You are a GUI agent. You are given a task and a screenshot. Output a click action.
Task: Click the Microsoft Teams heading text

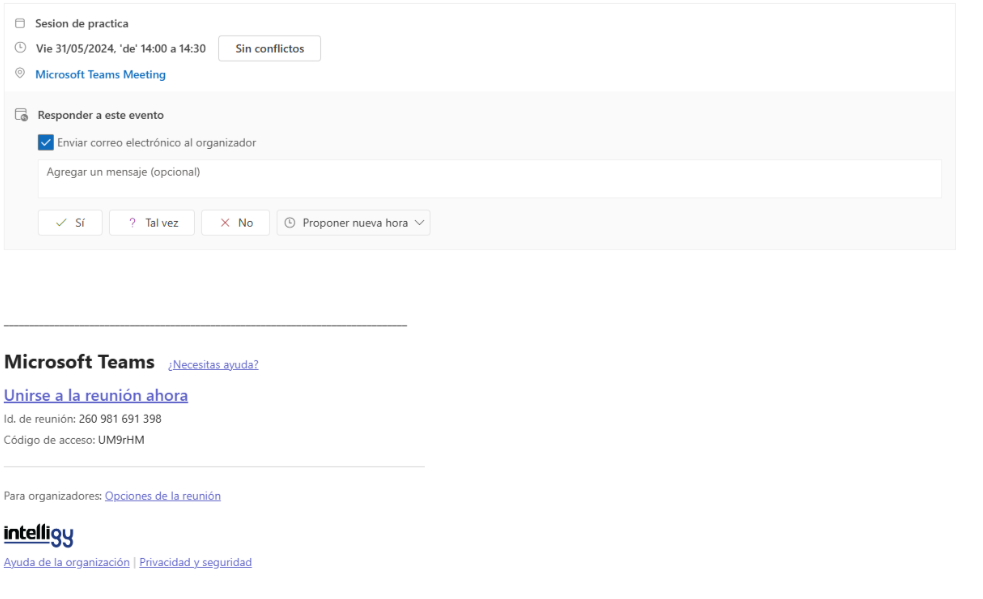79,362
